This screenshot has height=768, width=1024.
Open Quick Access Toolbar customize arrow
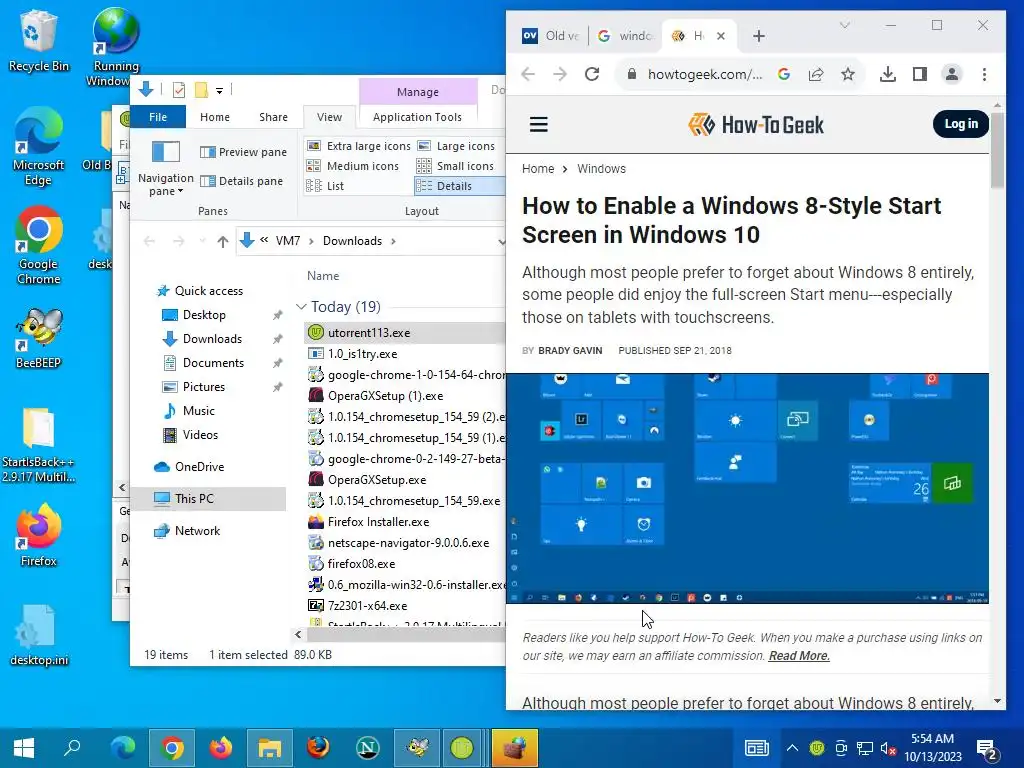point(219,91)
